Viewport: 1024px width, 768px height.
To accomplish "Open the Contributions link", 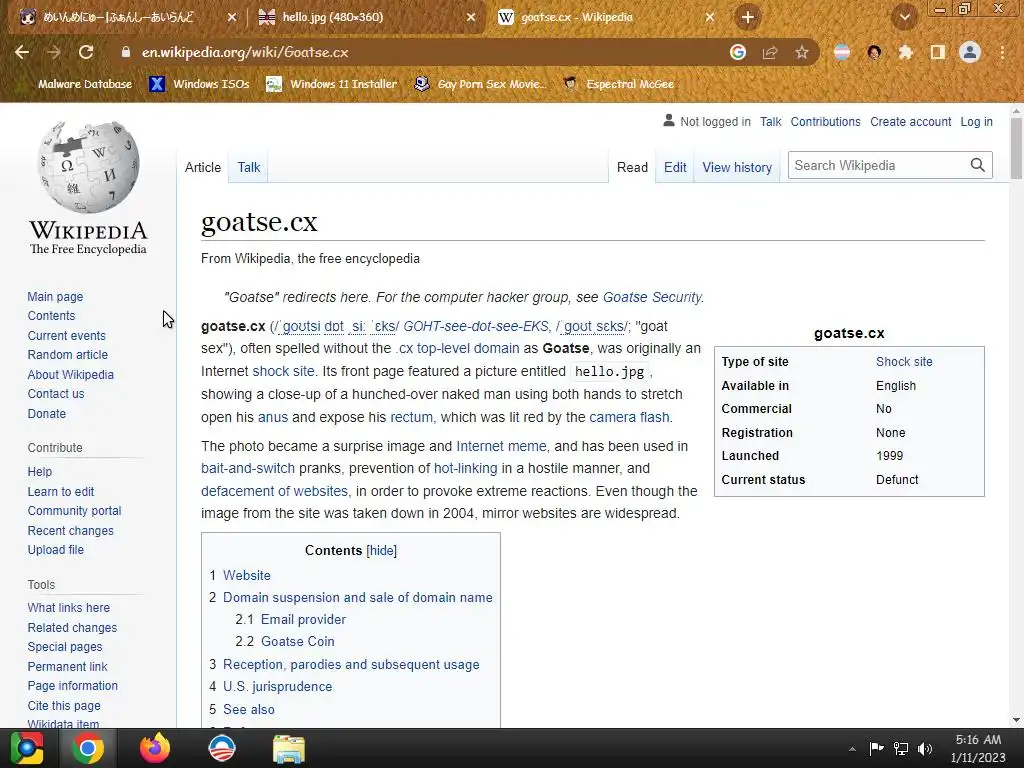I will [x=825, y=121].
